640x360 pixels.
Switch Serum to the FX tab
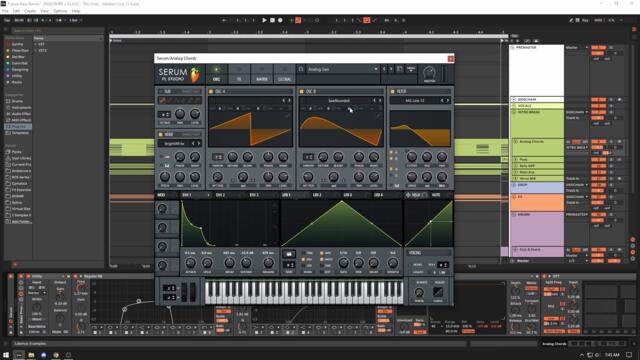point(239,74)
